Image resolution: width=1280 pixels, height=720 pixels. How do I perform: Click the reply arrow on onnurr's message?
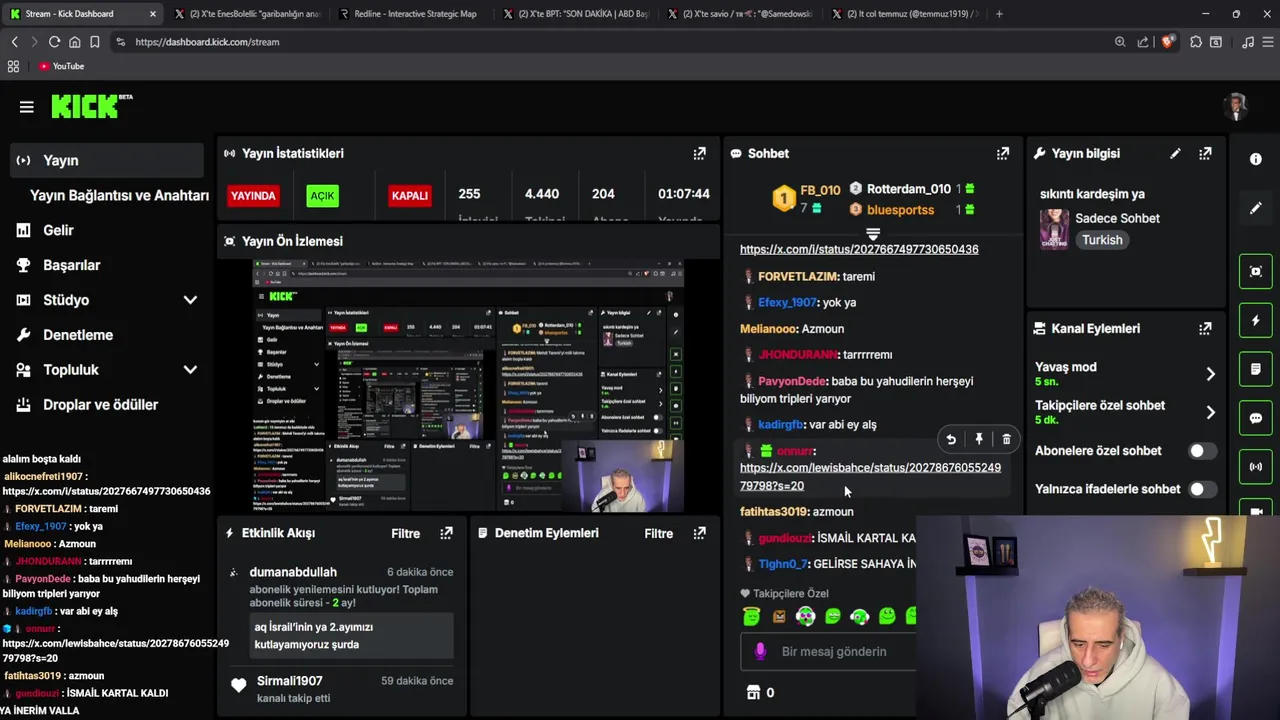[951, 439]
